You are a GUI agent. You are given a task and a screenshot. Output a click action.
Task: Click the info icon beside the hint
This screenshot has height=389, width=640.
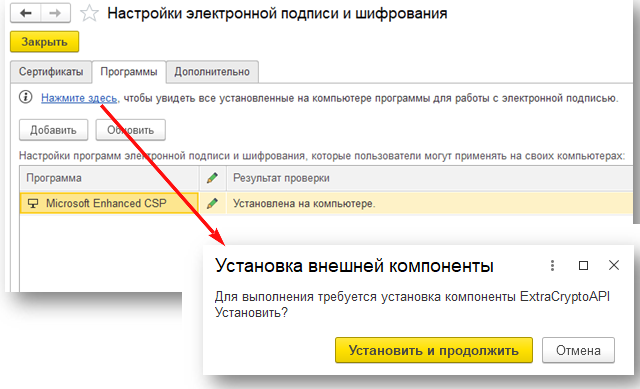pyautogui.click(x=26, y=97)
